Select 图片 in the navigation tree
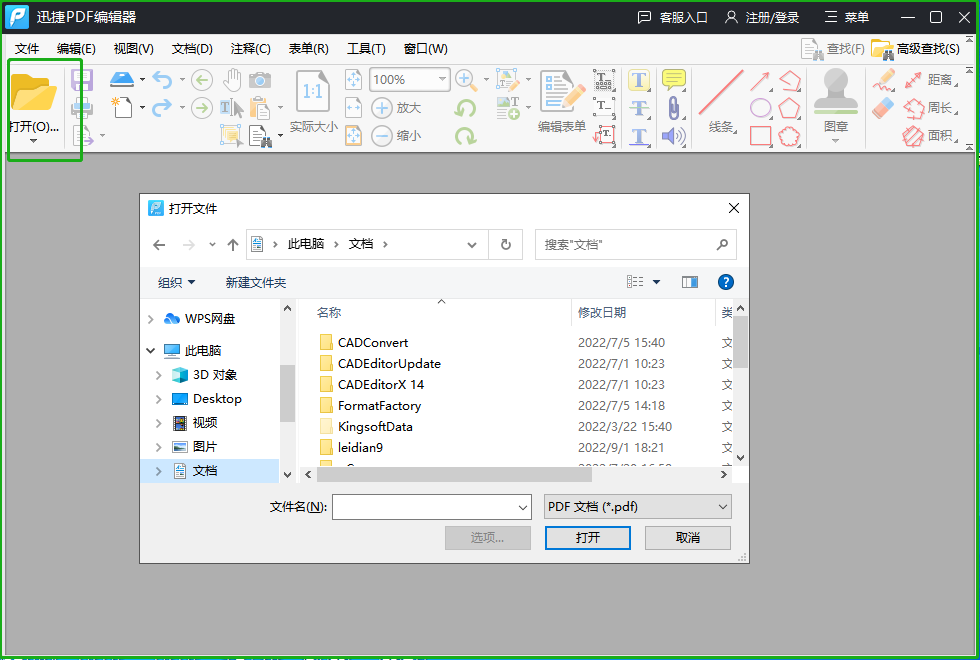The image size is (980, 660). (x=204, y=447)
